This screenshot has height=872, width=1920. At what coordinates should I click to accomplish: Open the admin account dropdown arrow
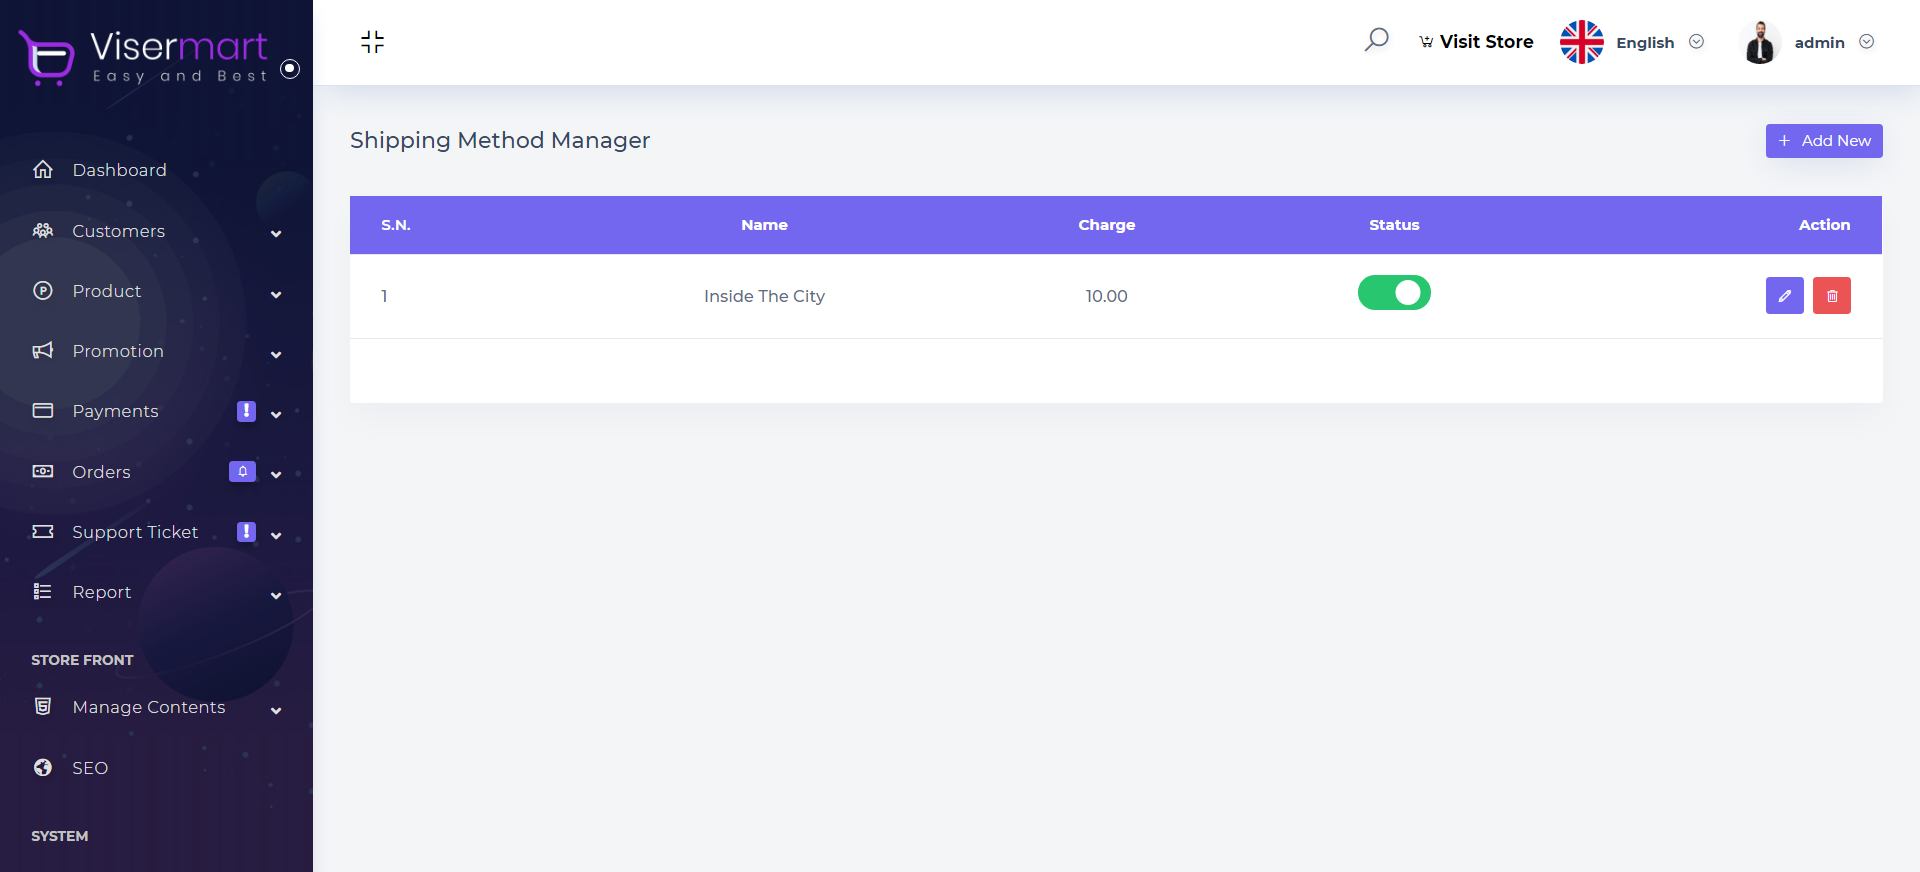coord(1866,42)
